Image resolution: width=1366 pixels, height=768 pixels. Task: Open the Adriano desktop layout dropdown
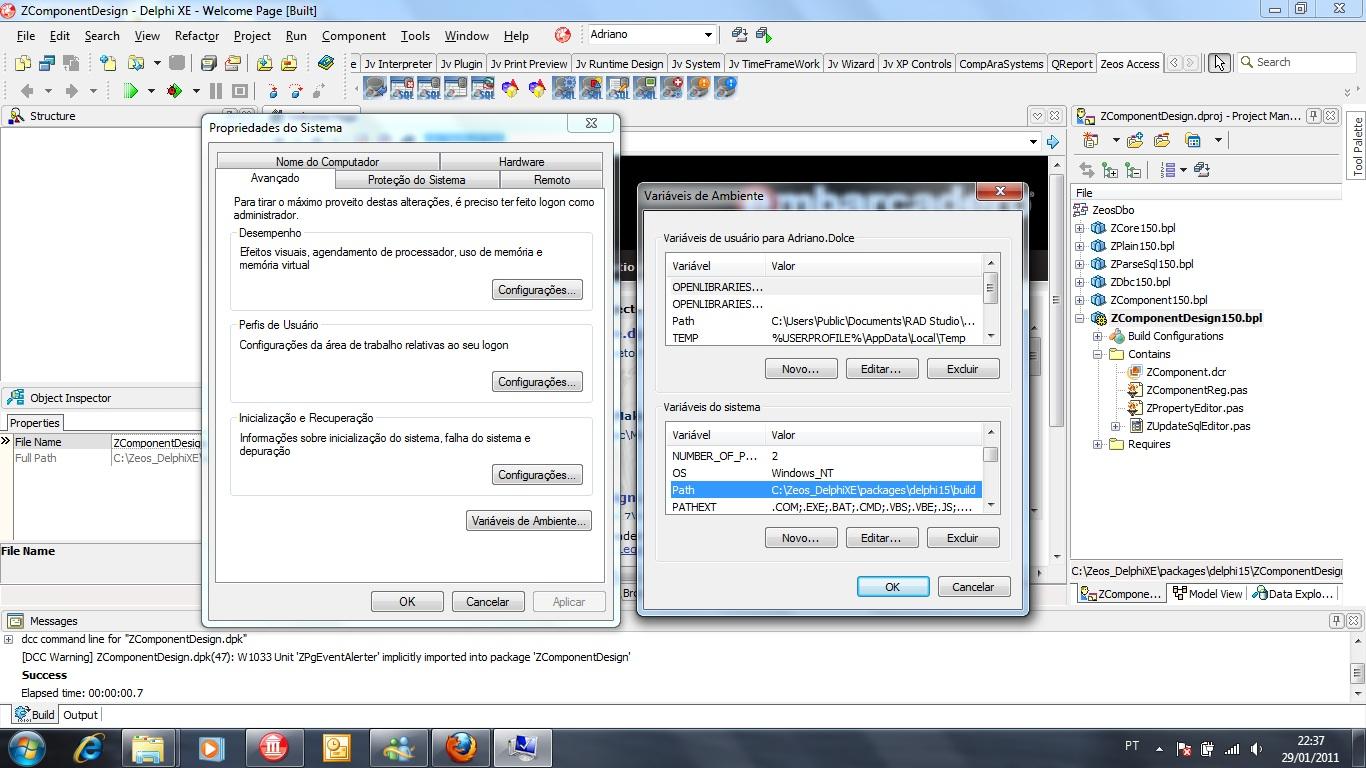[708, 35]
